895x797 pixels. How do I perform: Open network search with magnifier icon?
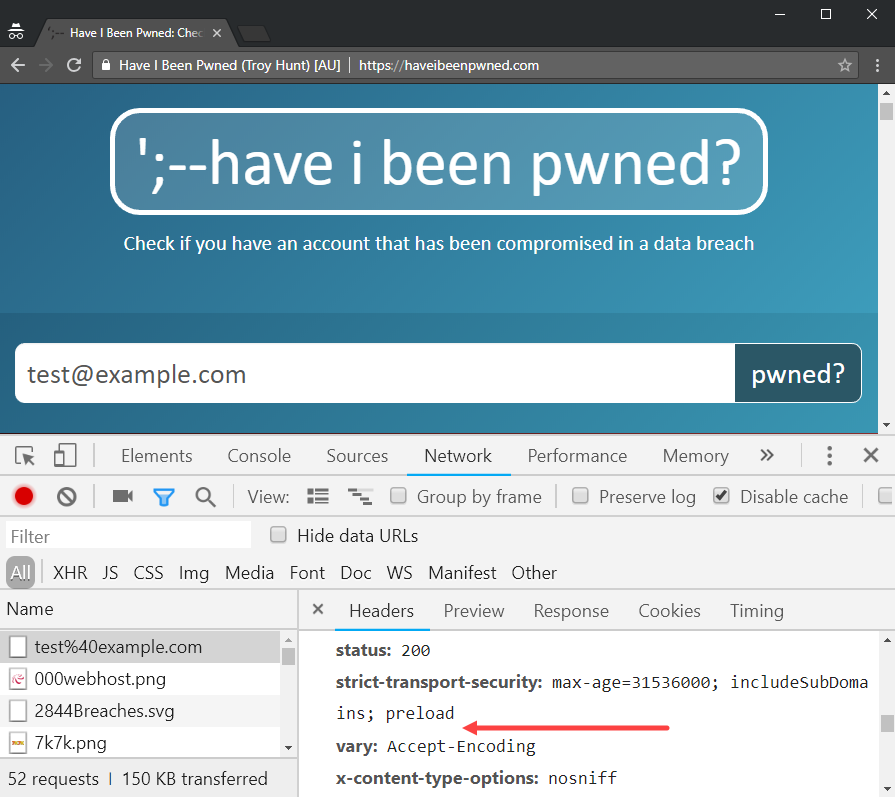click(205, 497)
